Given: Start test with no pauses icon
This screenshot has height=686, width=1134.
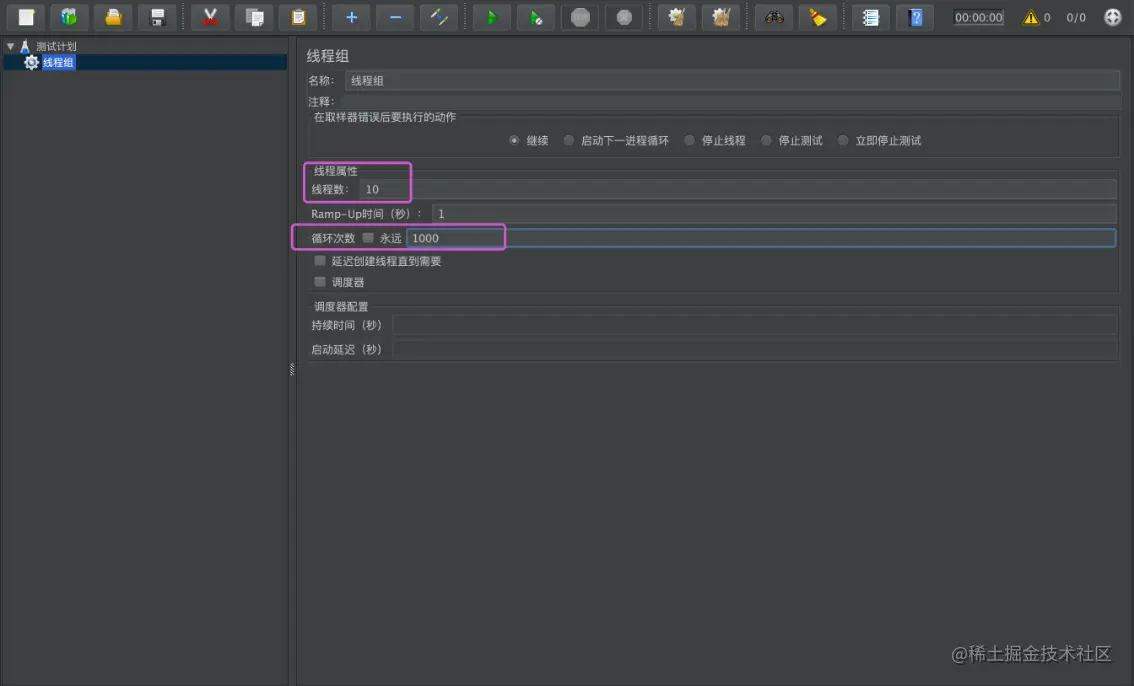Looking at the screenshot, I should (x=536, y=17).
